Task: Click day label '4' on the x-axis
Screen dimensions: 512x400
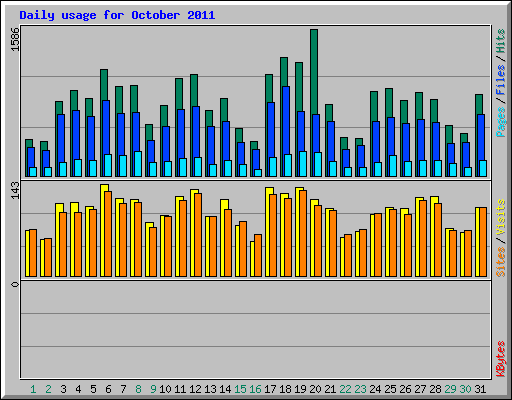Action: (78, 389)
